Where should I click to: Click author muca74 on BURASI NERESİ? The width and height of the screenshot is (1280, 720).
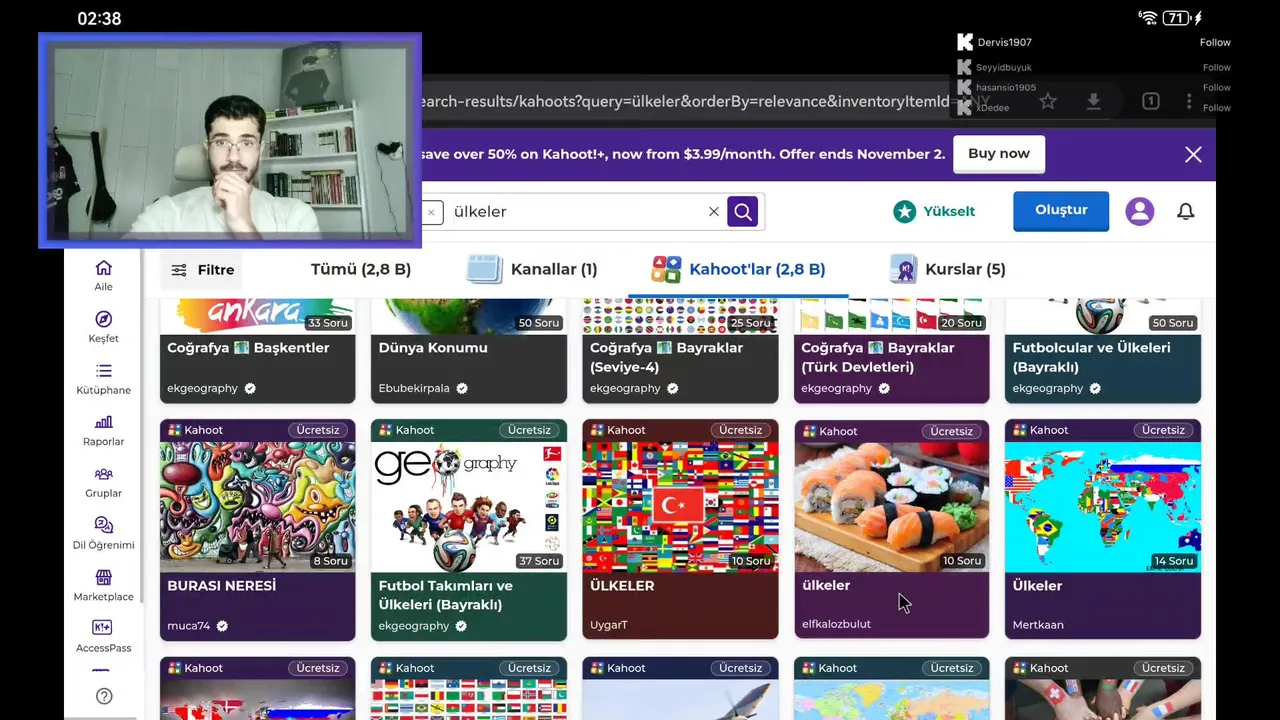(189, 626)
